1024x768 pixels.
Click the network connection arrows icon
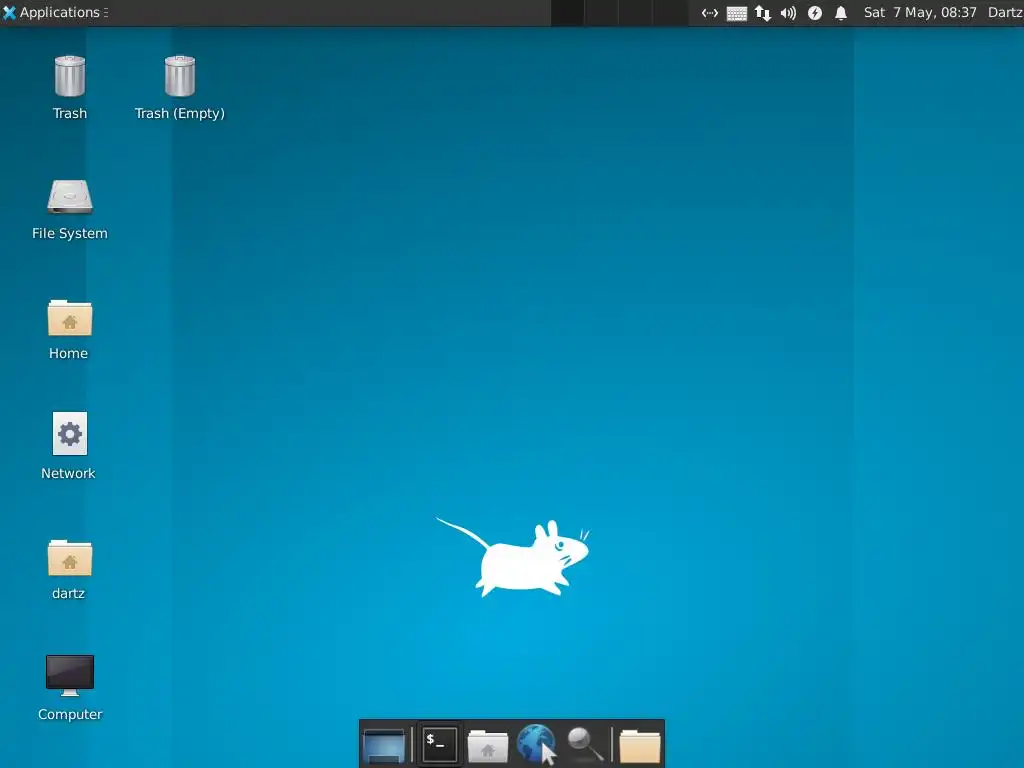[x=710, y=13]
